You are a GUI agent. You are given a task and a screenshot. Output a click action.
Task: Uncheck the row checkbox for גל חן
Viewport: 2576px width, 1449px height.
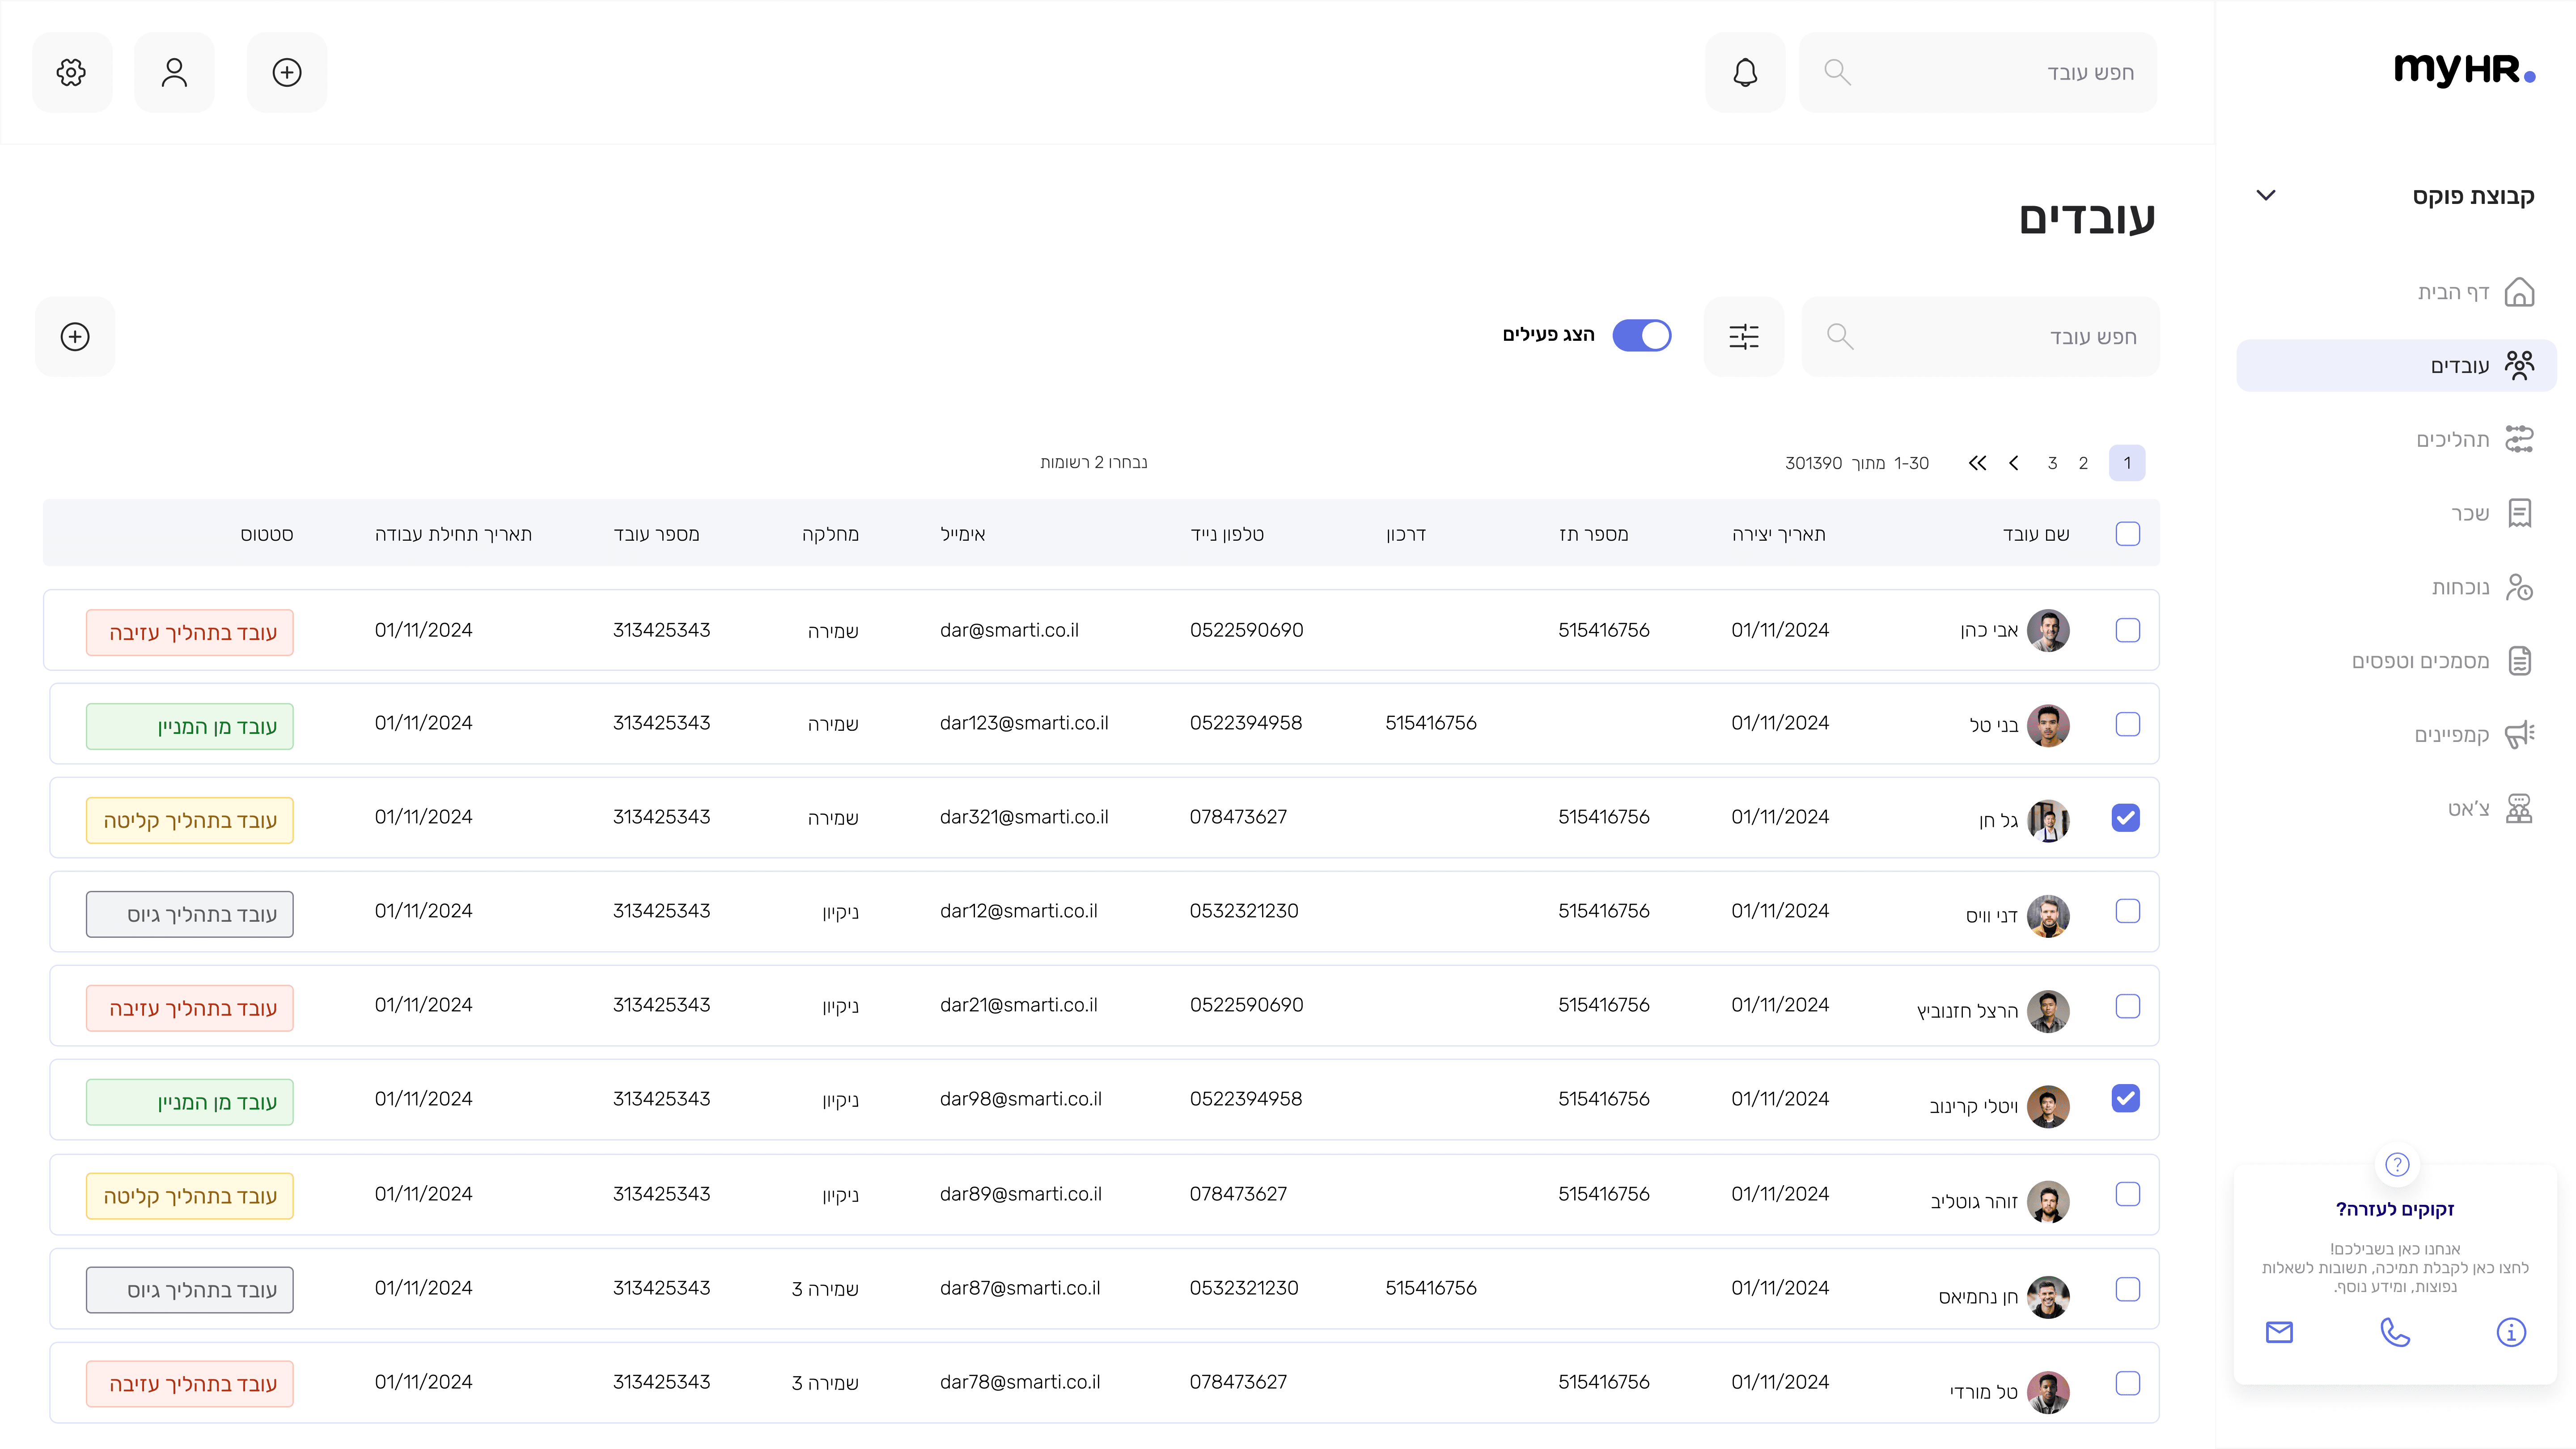coord(2126,818)
